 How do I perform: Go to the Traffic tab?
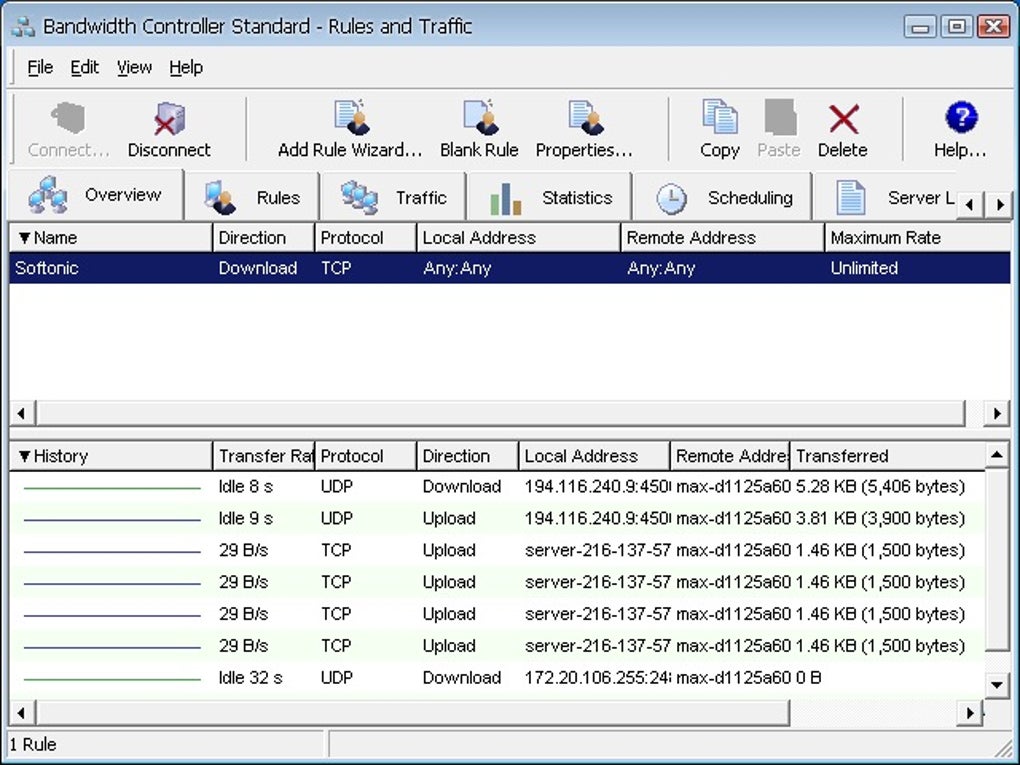pyautogui.click(x=394, y=197)
